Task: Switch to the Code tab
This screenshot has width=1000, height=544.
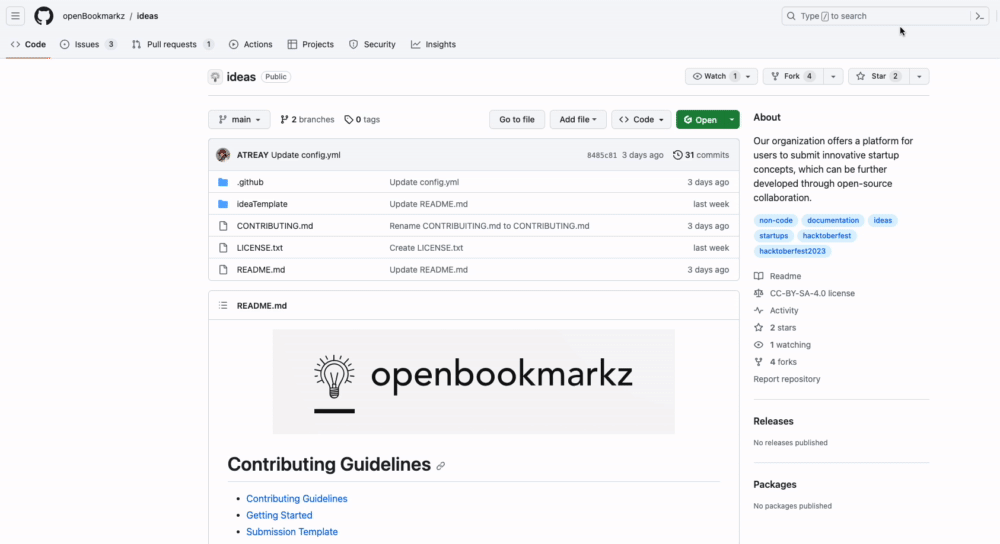Action: coord(28,45)
